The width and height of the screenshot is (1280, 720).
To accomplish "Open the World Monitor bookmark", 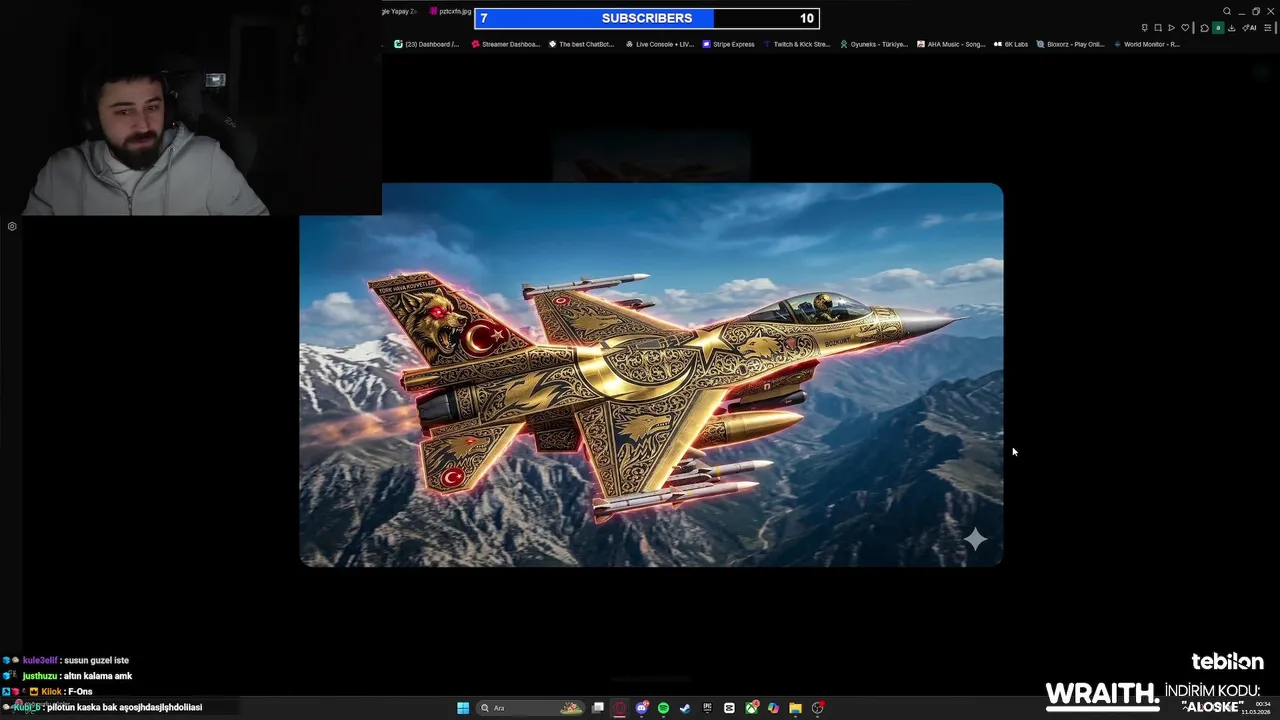I will coord(1146,44).
